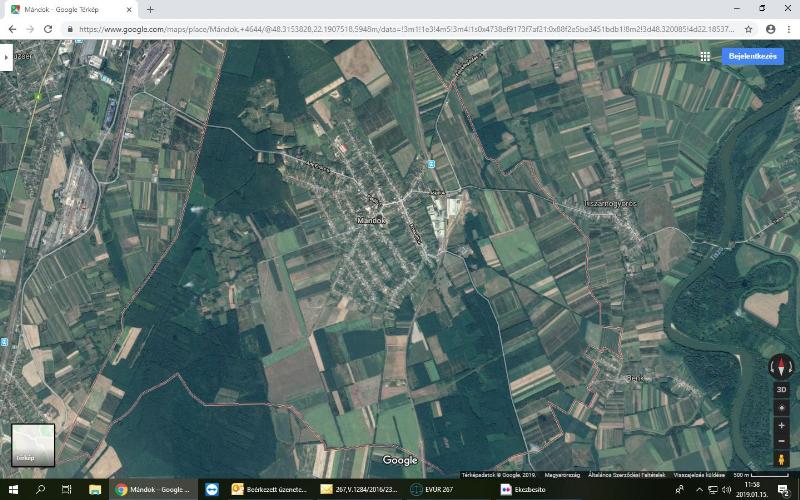
Task: Zoom in with the plus button
Action: click(781, 426)
